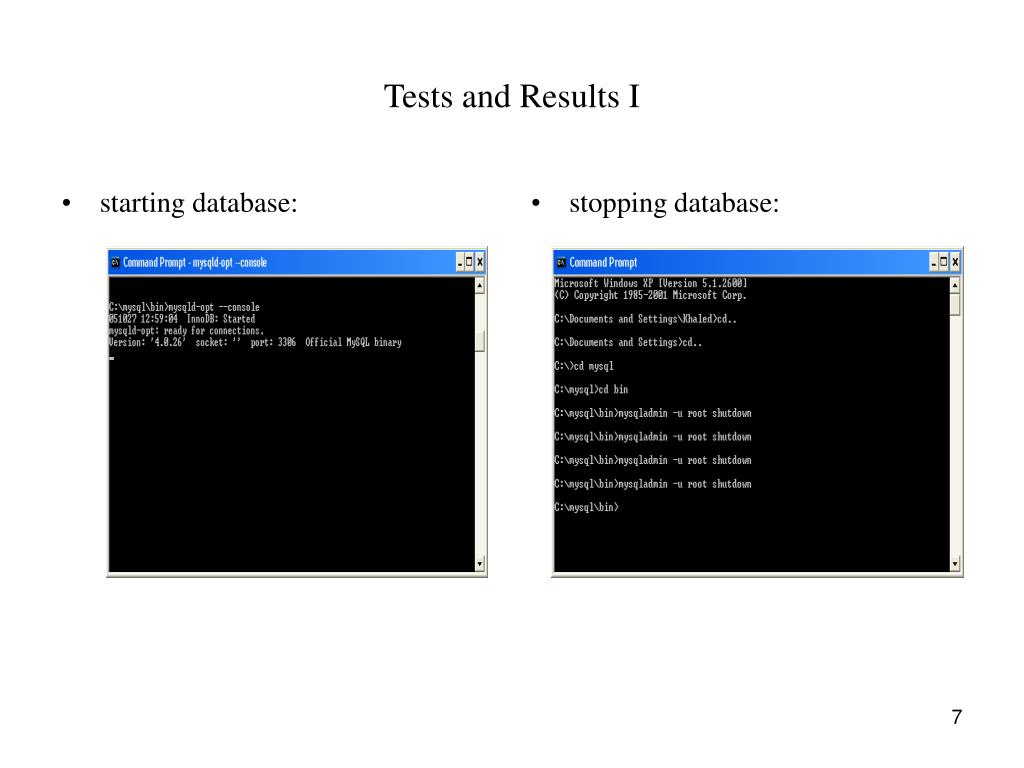Click the 'Version: 4.0.26' output line
Image resolution: width=1024 pixels, height=768 pixels.
point(255,342)
